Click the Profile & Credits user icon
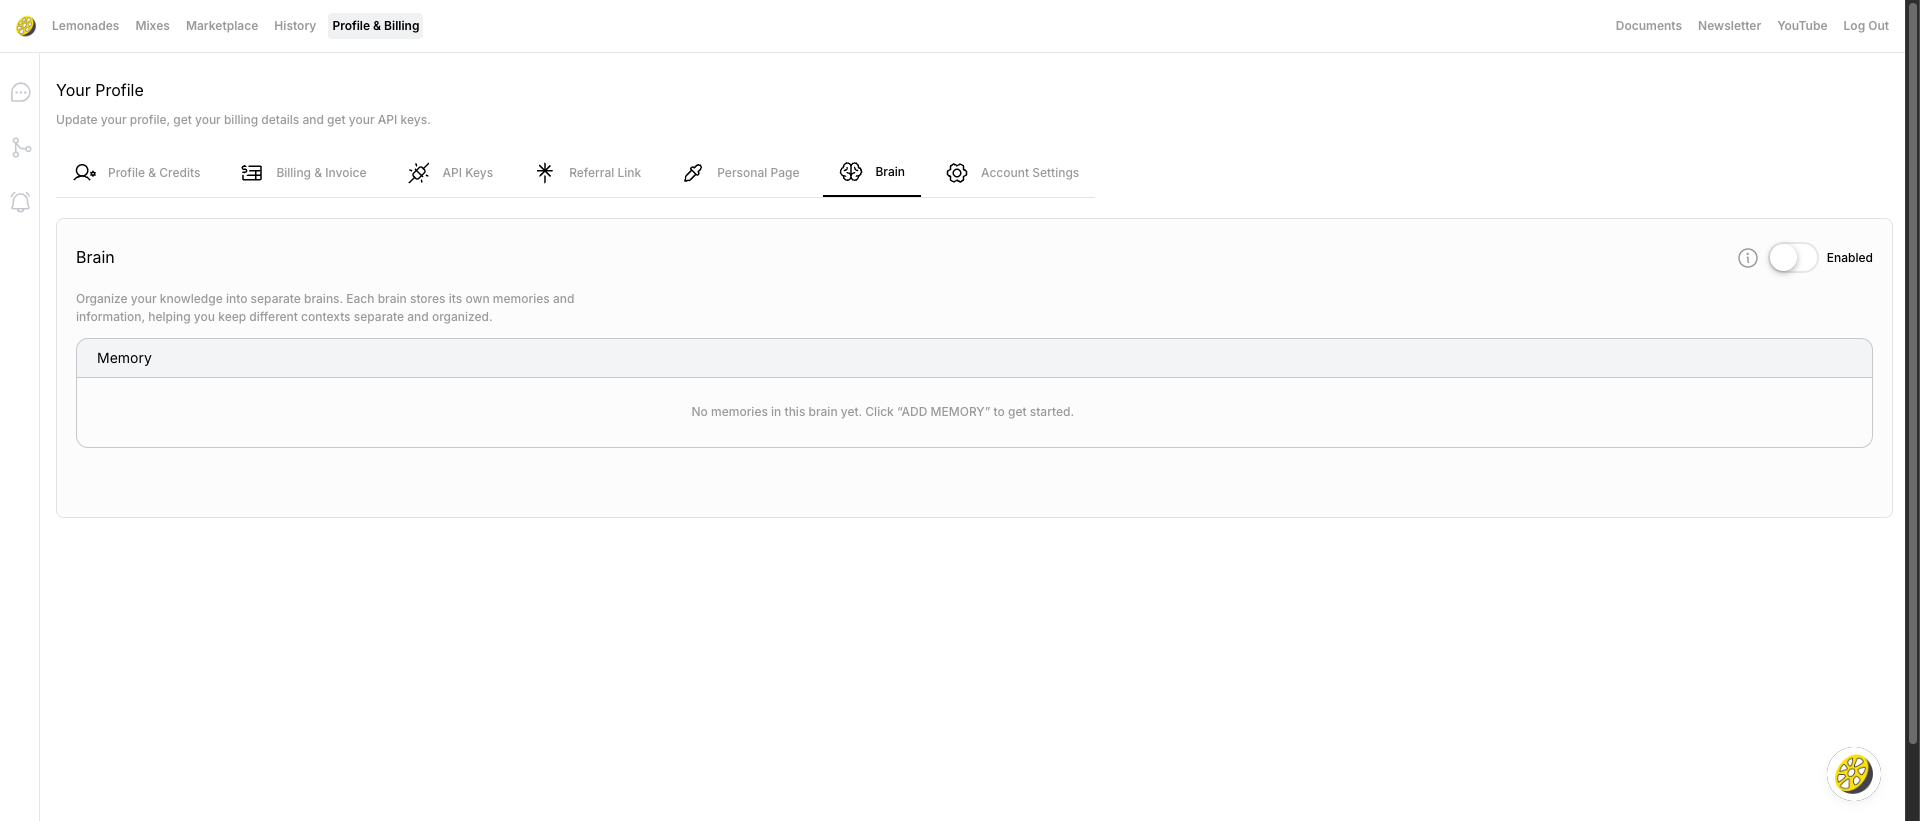 pos(85,173)
